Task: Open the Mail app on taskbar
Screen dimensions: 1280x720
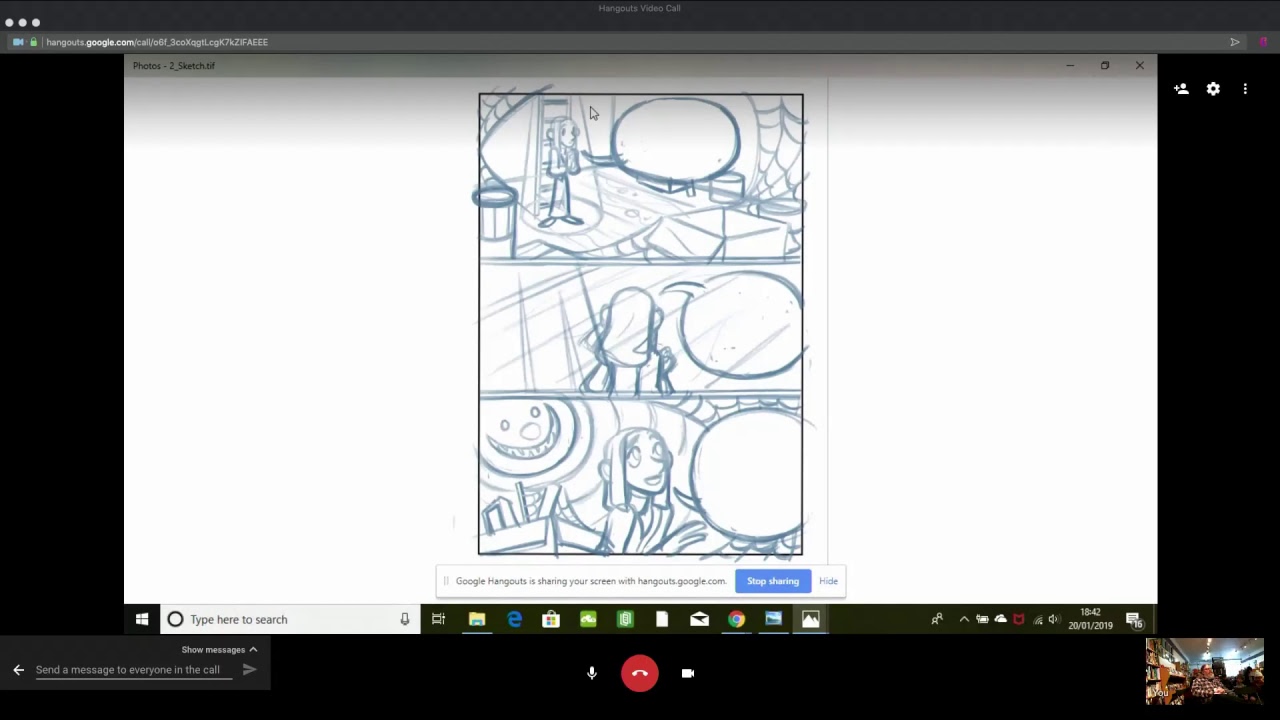Action: coord(699,619)
